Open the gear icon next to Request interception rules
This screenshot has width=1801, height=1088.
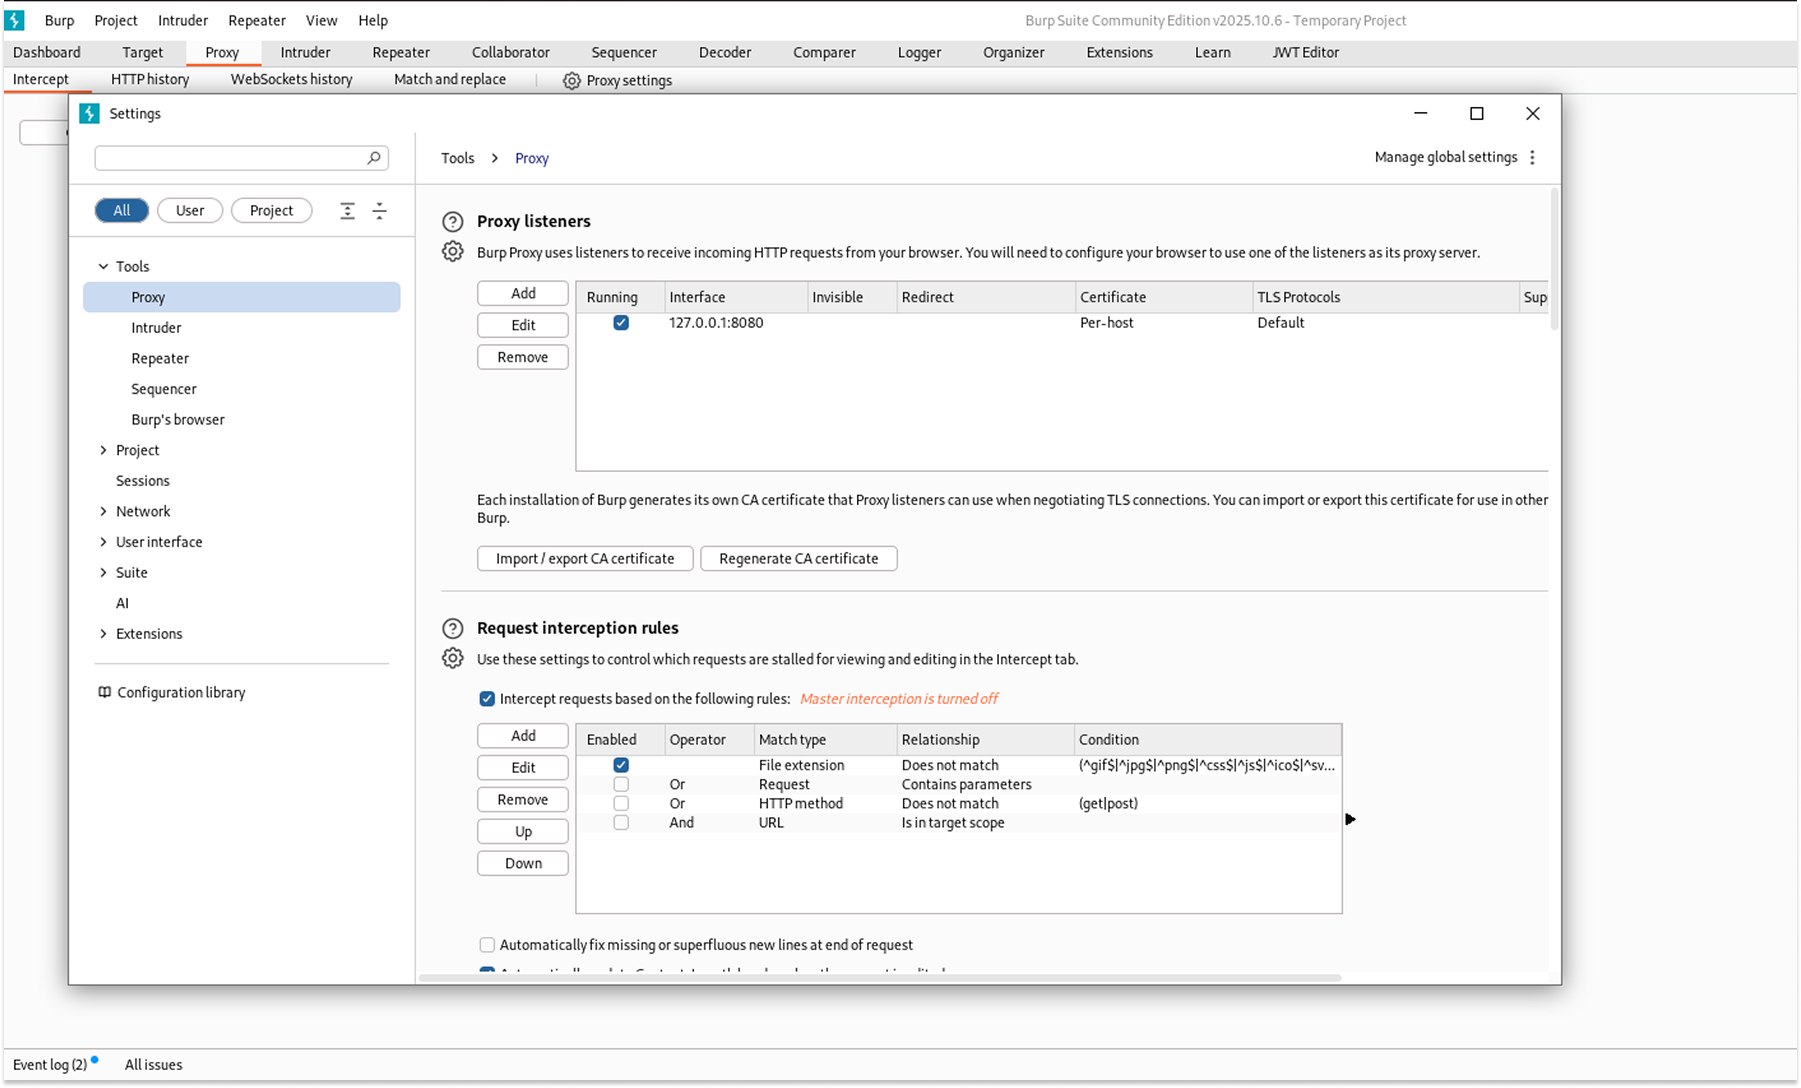[x=452, y=658]
